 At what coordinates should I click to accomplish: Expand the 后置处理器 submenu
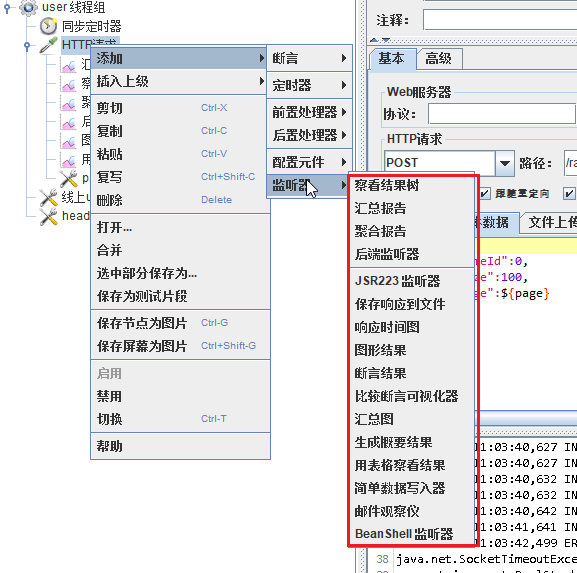click(309, 135)
